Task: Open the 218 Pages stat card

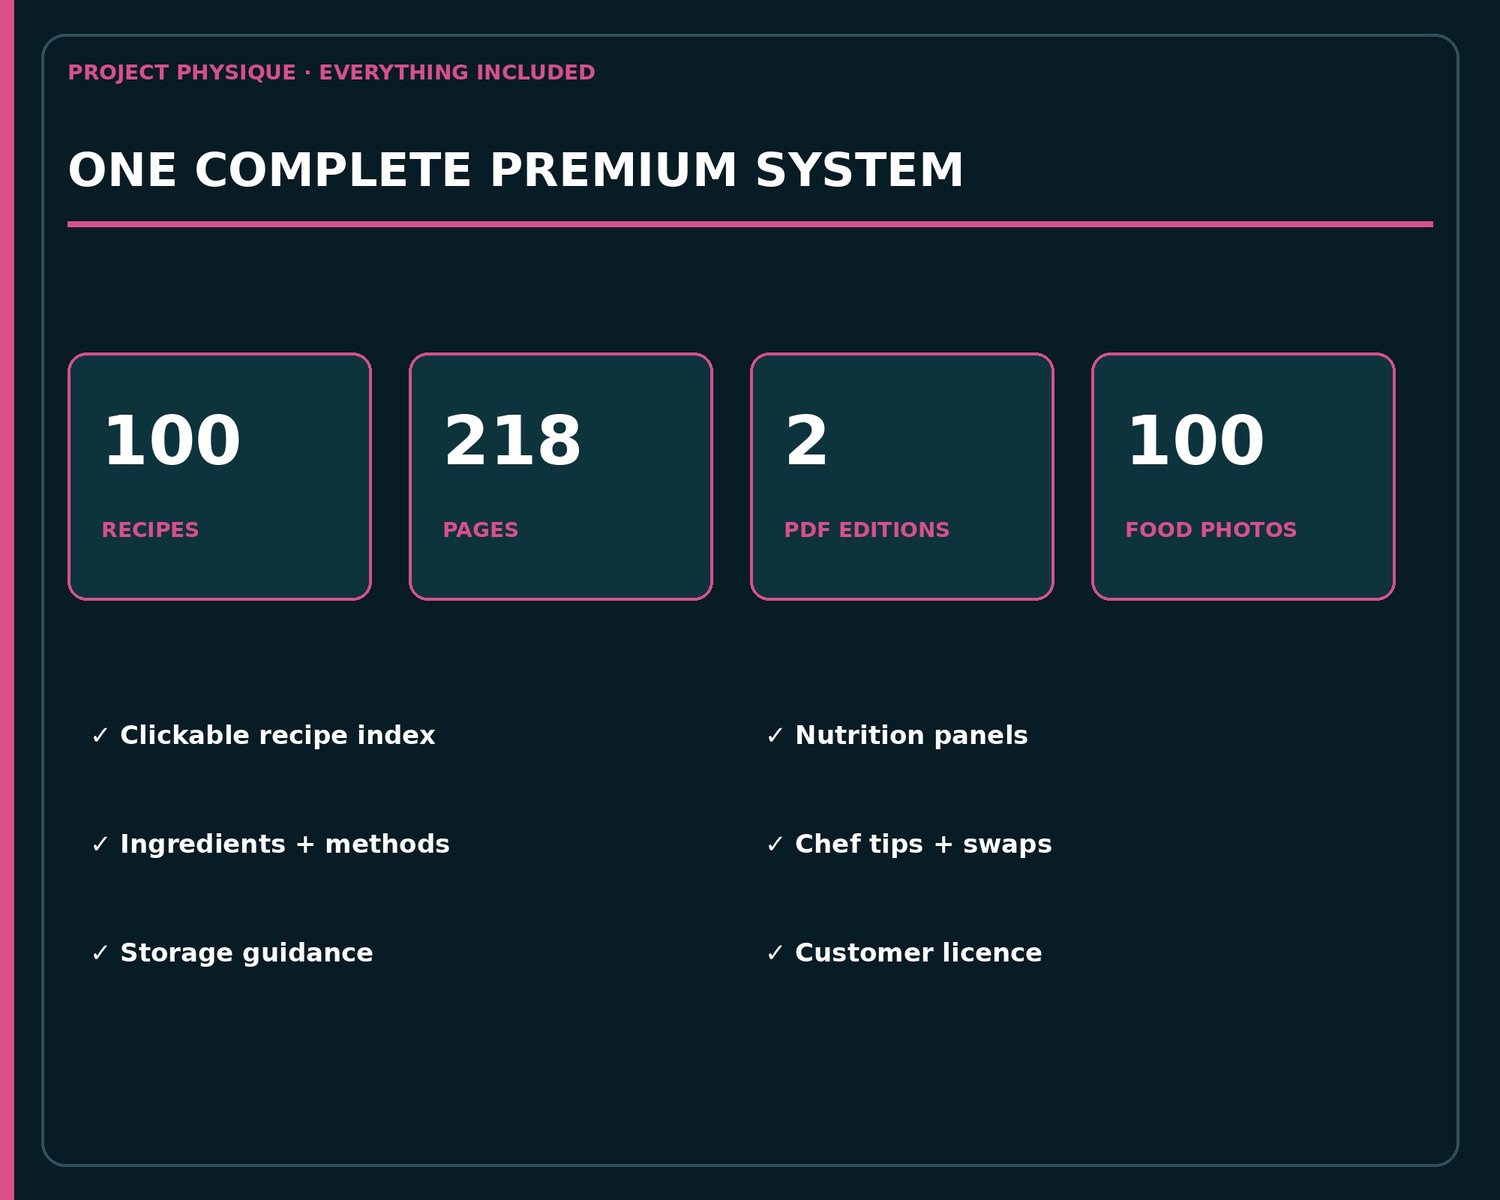Action: pos(561,477)
